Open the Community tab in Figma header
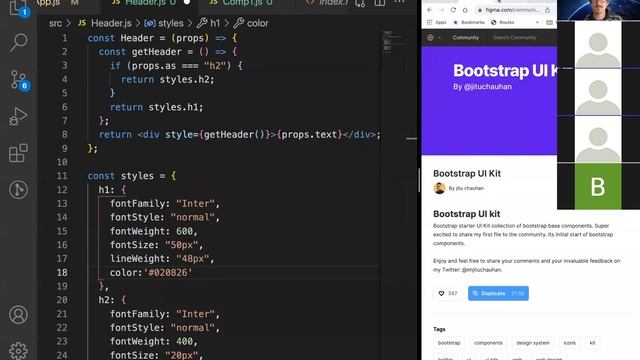Viewport: 640px width, 360px height. 465,38
